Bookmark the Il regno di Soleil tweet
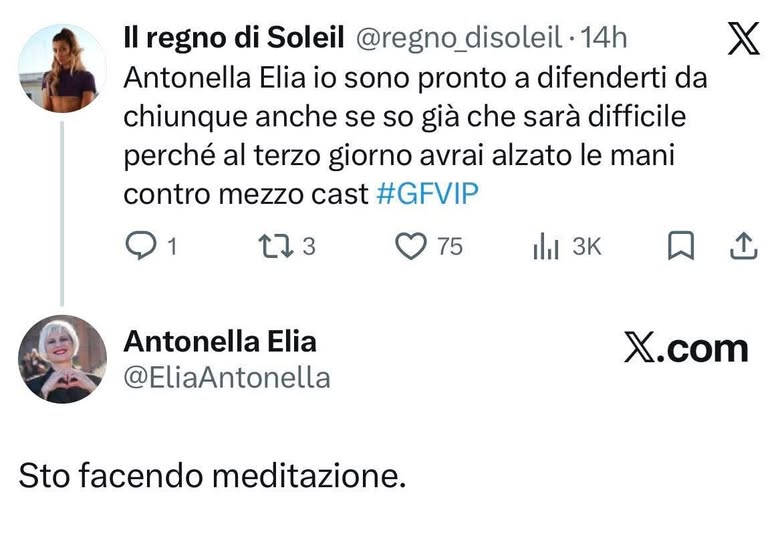 pyautogui.click(x=681, y=246)
